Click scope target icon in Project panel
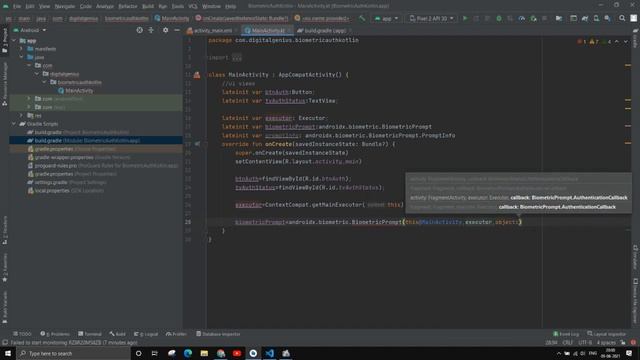This screenshot has height=360, width=640. point(140,30)
